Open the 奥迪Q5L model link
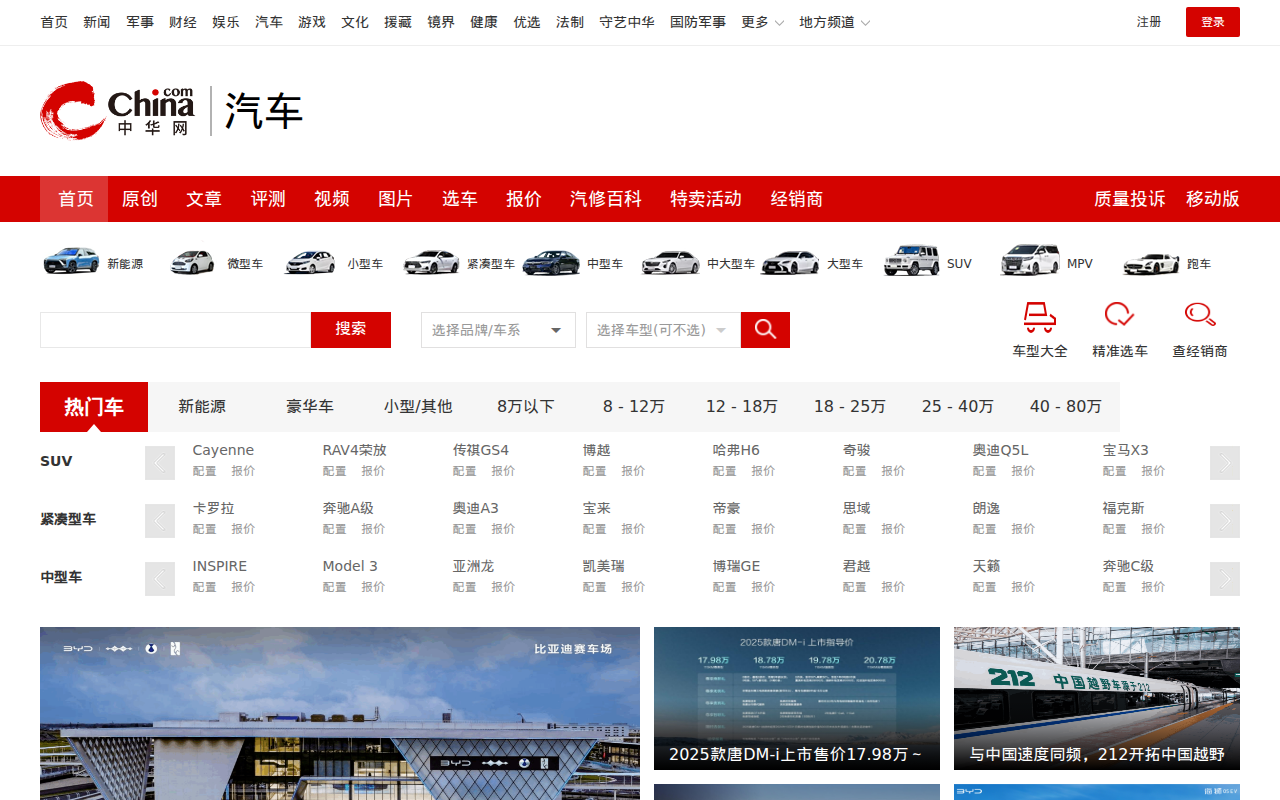 (x=1000, y=450)
